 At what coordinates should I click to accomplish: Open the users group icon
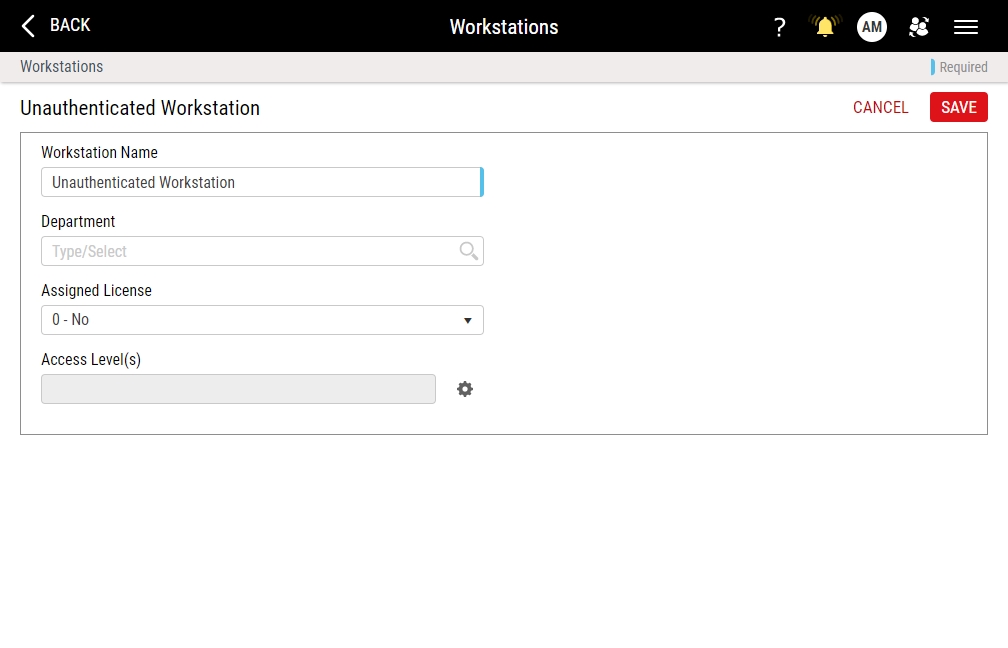click(919, 27)
